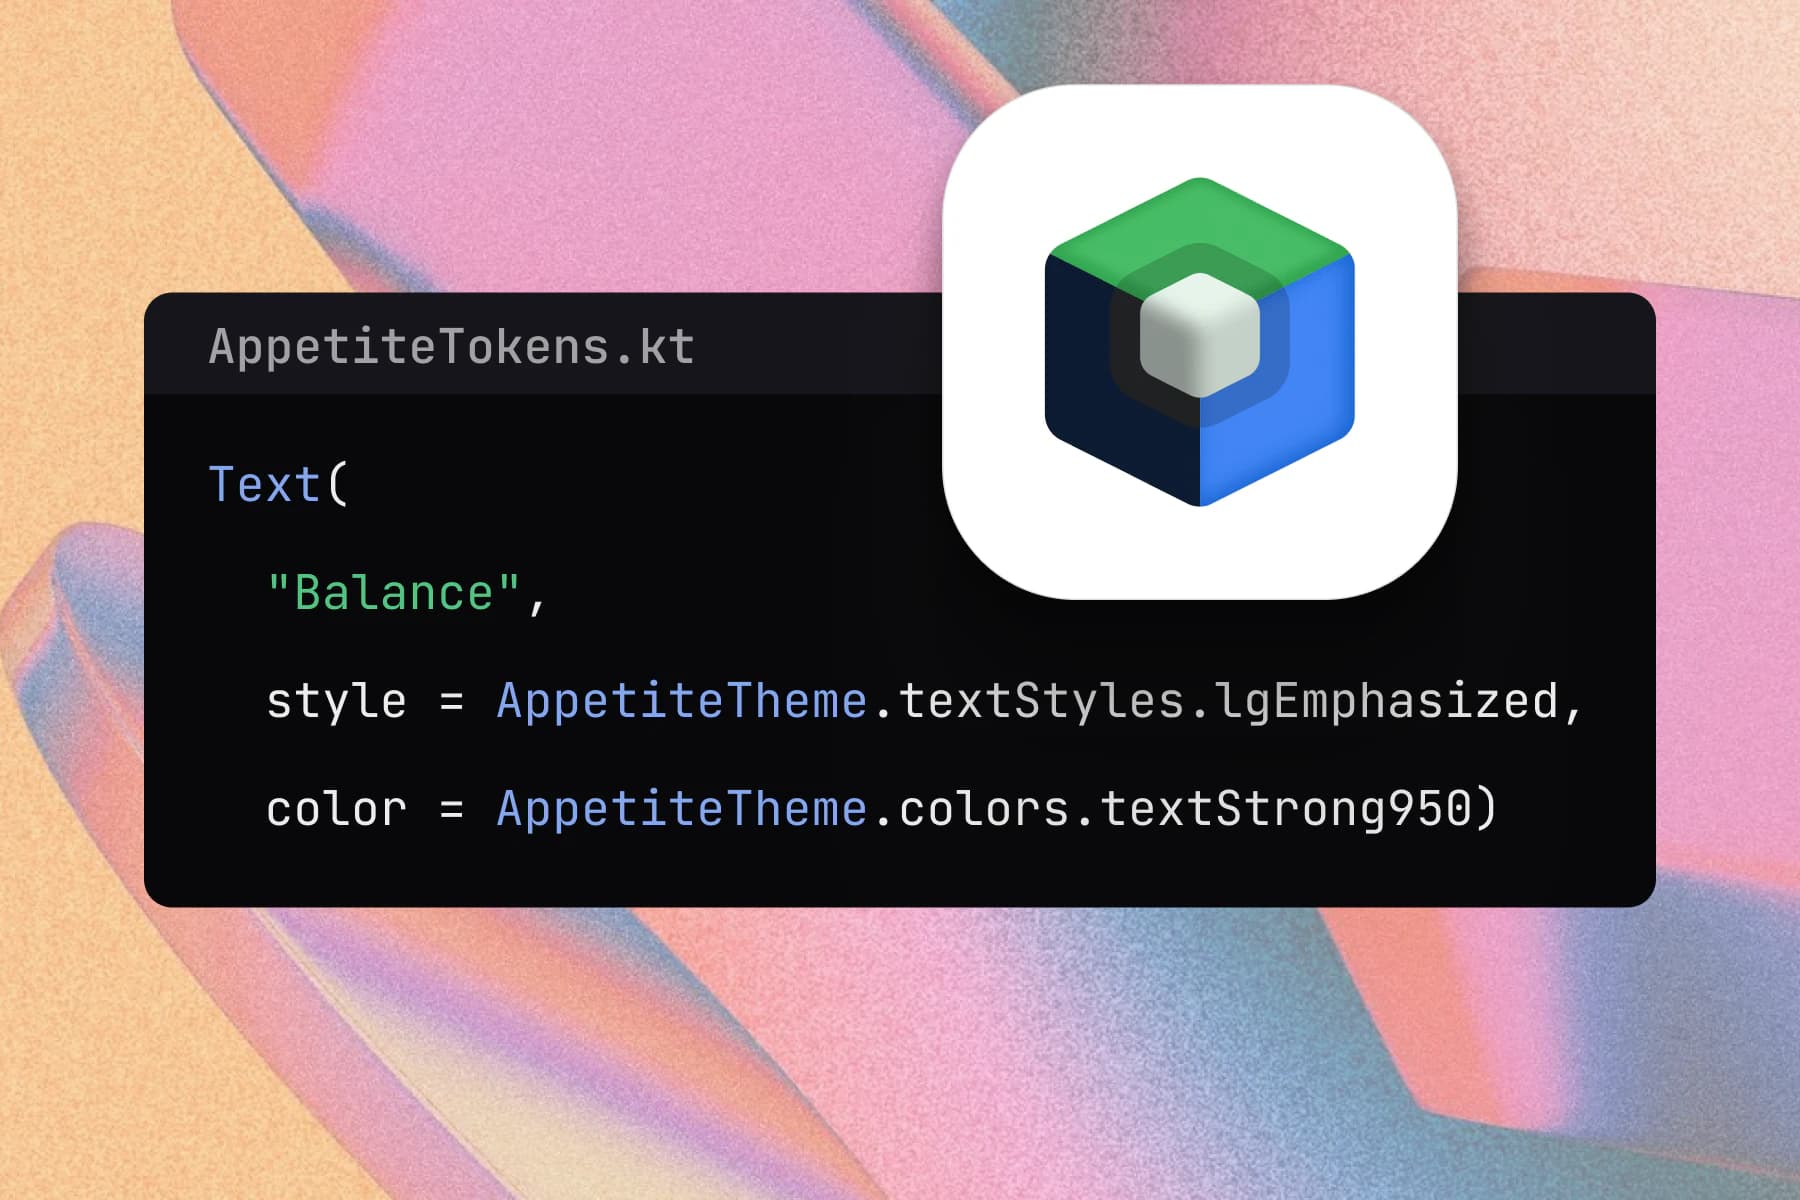Viewport: 1800px width, 1200px height.
Task: Click the color parameter name
Action: pyautogui.click(x=337, y=809)
